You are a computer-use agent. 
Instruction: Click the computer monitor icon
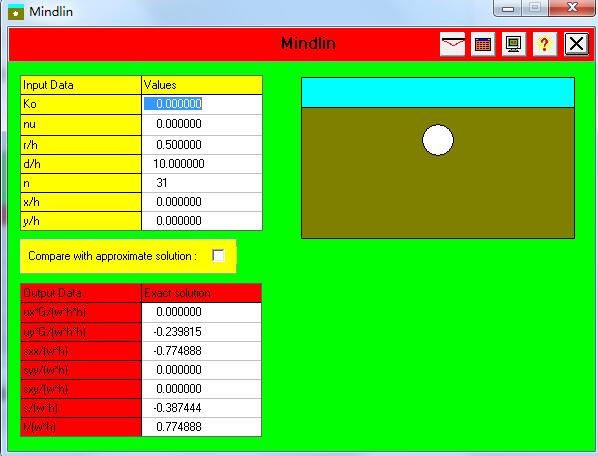[514, 44]
